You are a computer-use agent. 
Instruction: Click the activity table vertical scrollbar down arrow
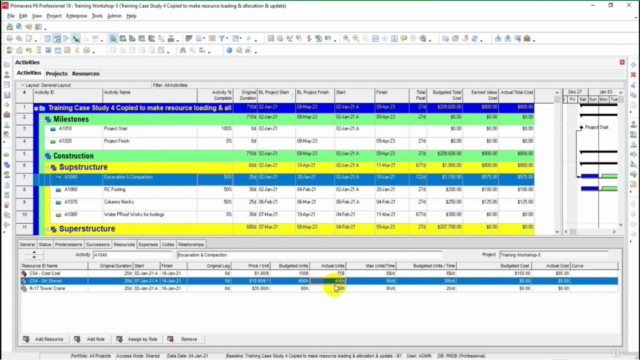pyautogui.click(x=557, y=231)
